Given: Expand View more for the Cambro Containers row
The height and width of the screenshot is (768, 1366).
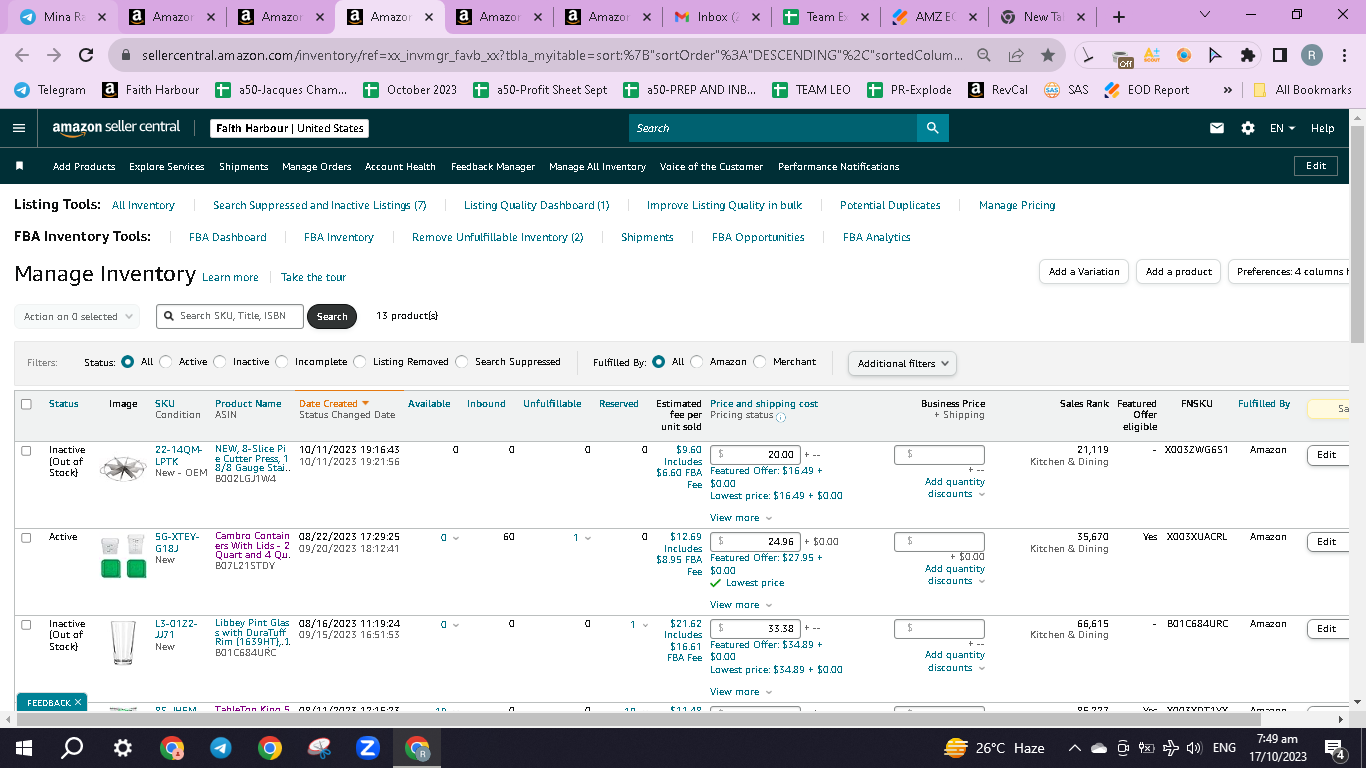Looking at the screenshot, I should tap(741, 605).
